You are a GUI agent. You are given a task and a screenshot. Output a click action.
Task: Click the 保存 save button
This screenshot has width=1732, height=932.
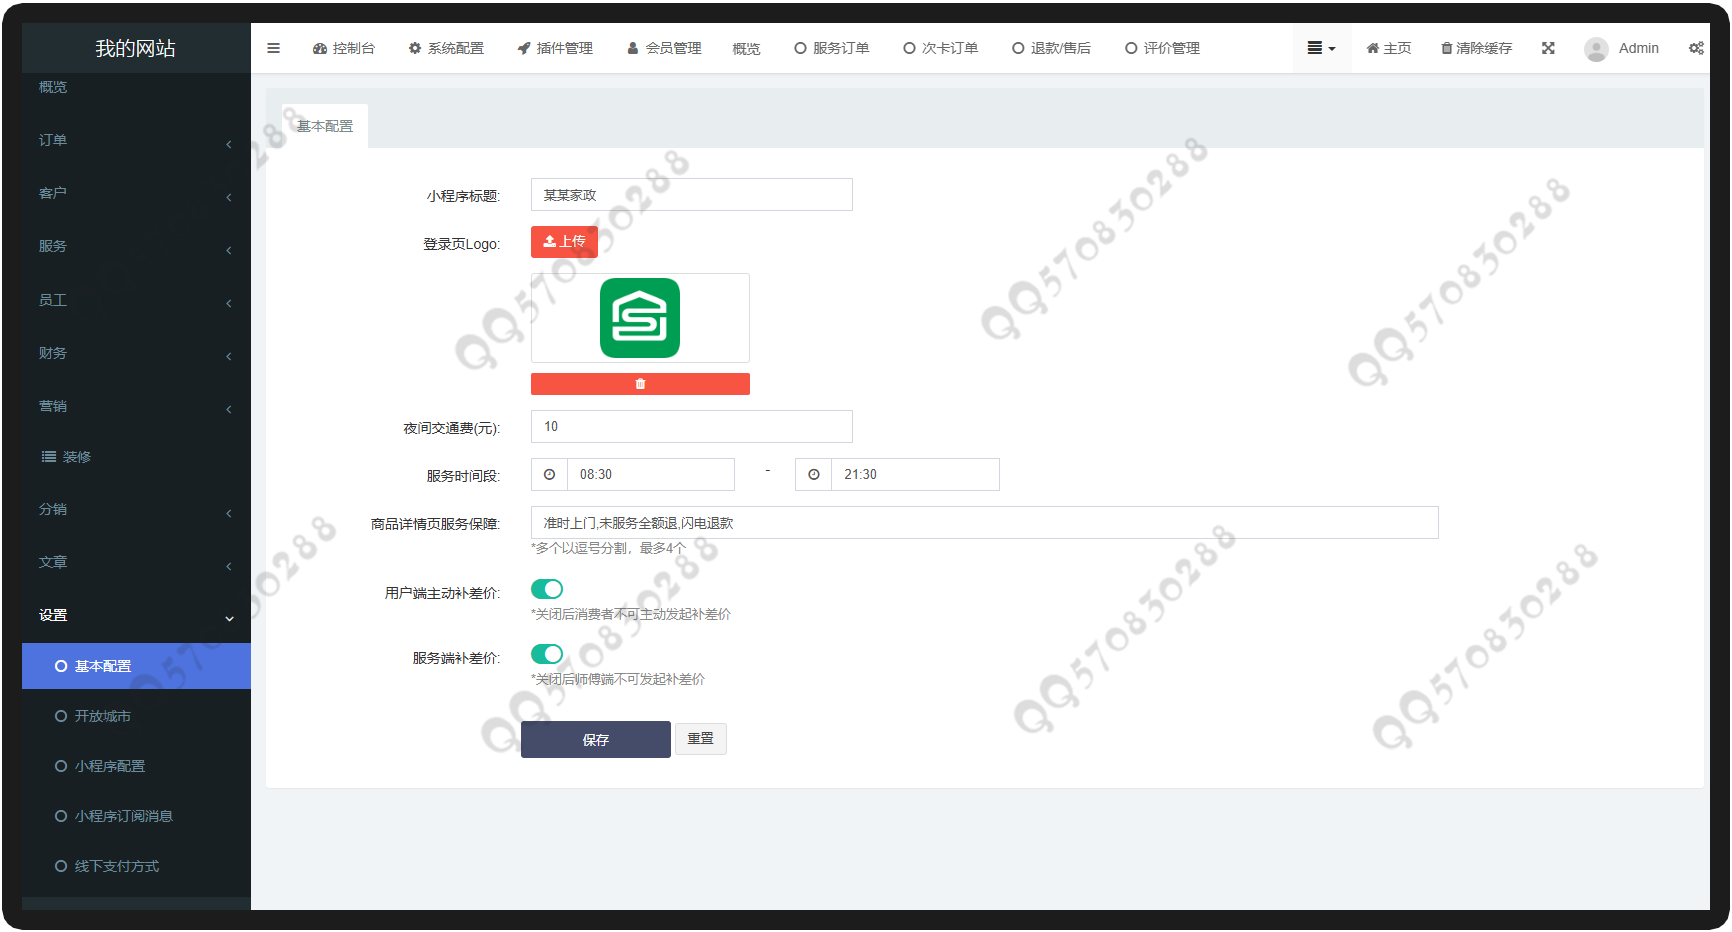(x=595, y=740)
